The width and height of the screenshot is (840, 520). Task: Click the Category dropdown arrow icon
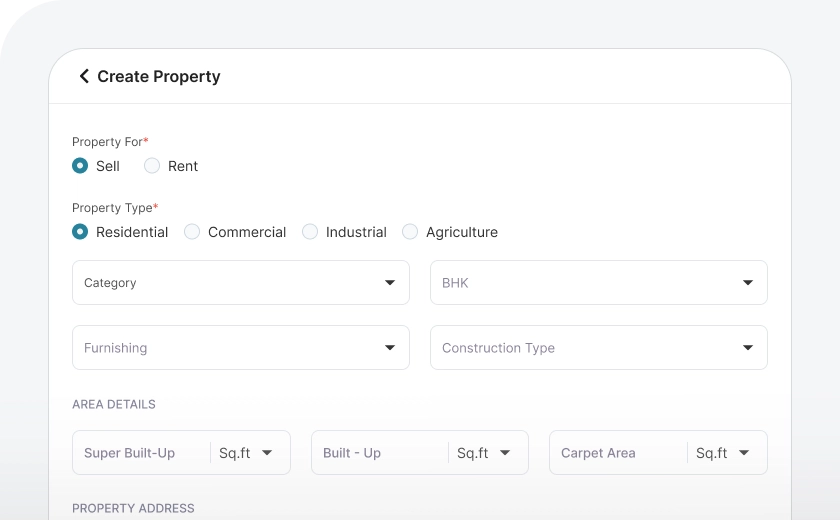(390, 283)
